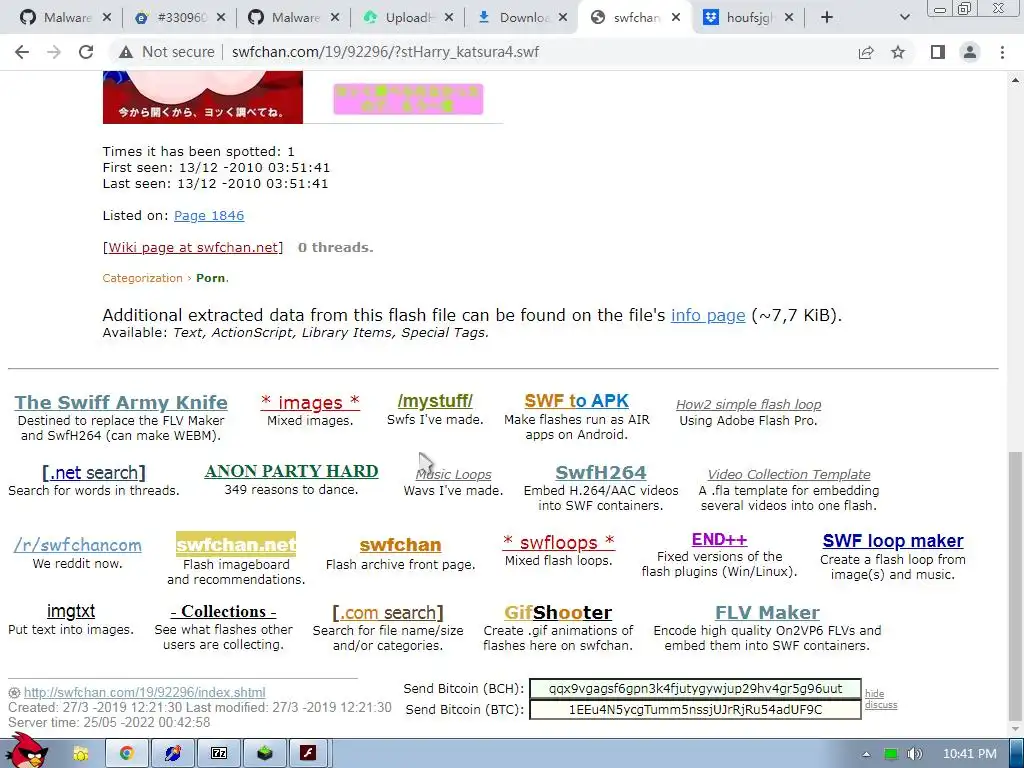The height and width of the screenshot is (768, 1024).
Task: Show hidden tray icons arrow
Action: (x=866, y=754)
